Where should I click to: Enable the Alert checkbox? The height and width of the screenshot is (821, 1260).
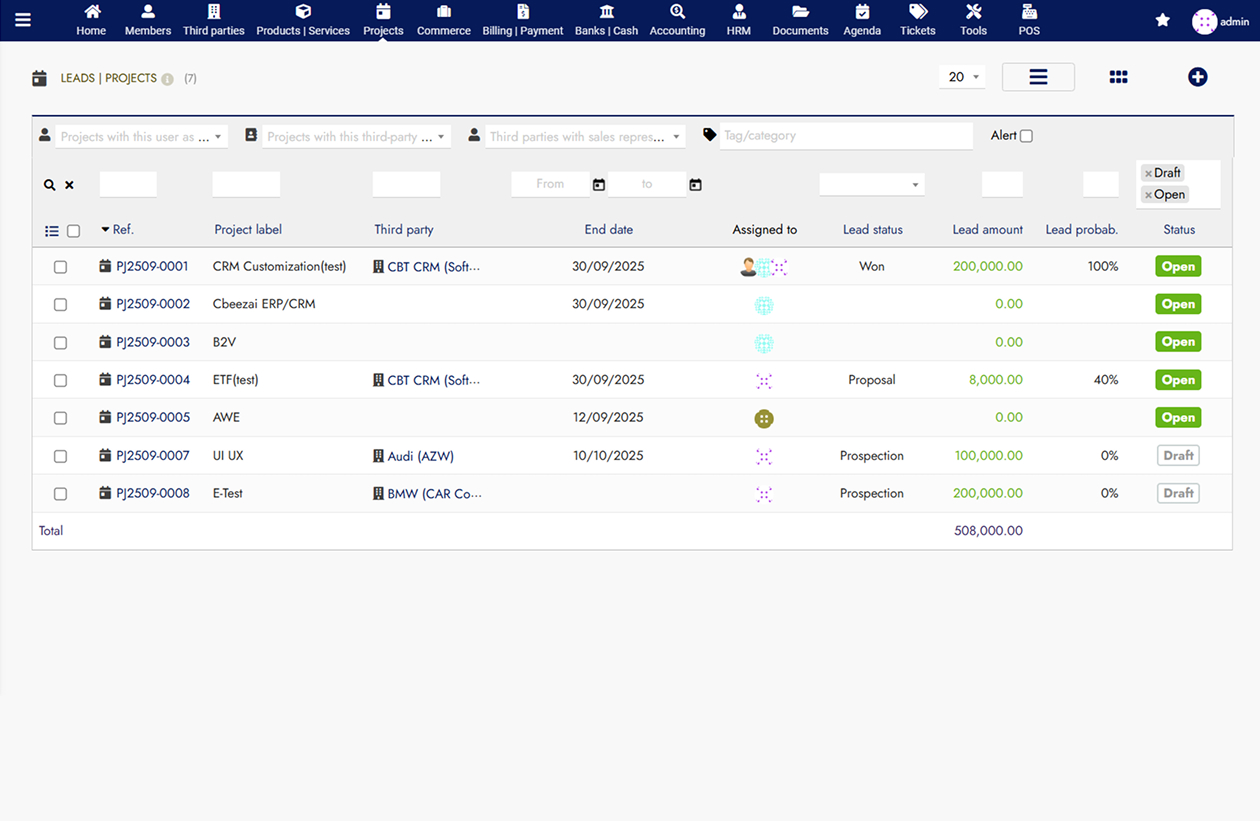pos(1026,136)
